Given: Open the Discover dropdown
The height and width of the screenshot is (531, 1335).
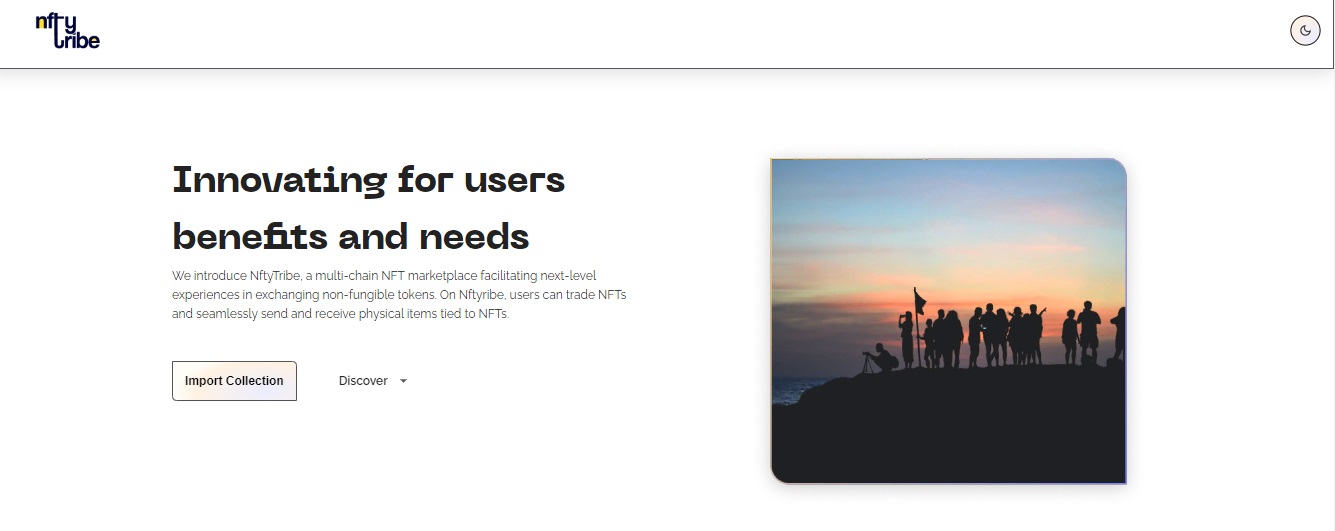Looking at the screenshot, I should [x=373, y=381].
